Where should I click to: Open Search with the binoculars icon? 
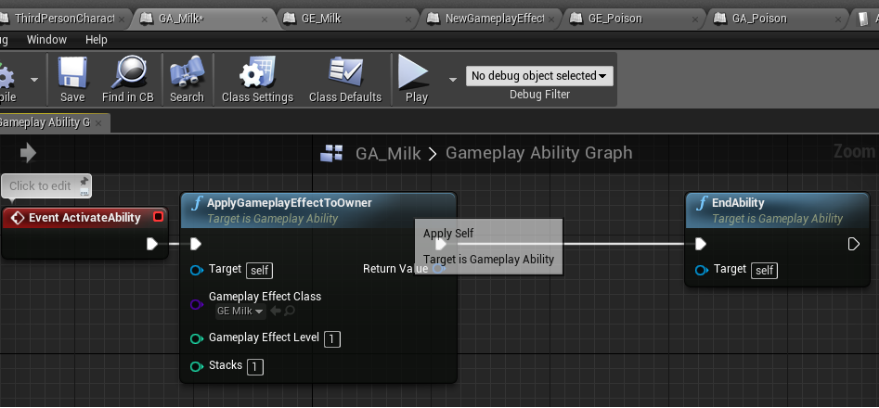[187, 73]
